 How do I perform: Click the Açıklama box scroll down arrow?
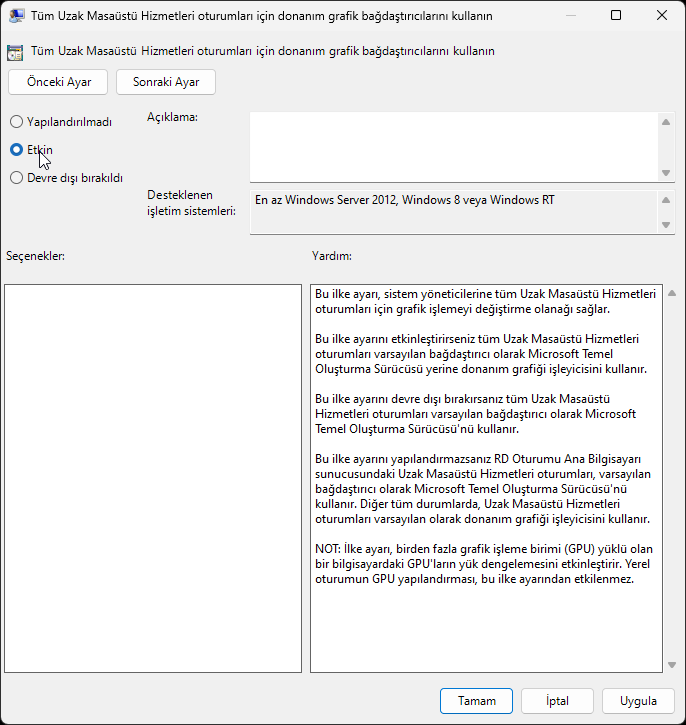point(666,173)
